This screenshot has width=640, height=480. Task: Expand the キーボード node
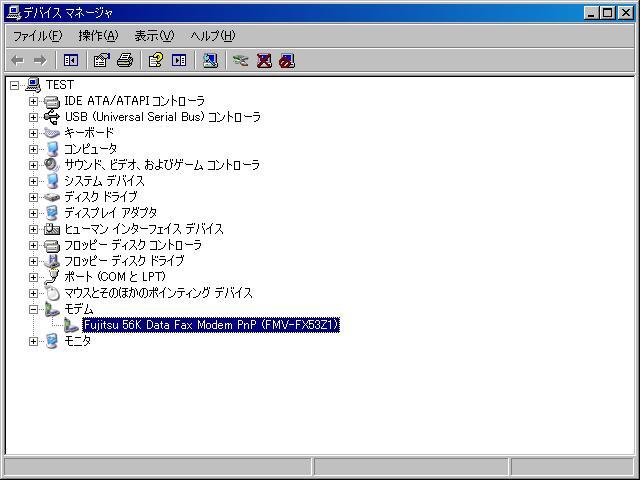click(x=33, y=133)
